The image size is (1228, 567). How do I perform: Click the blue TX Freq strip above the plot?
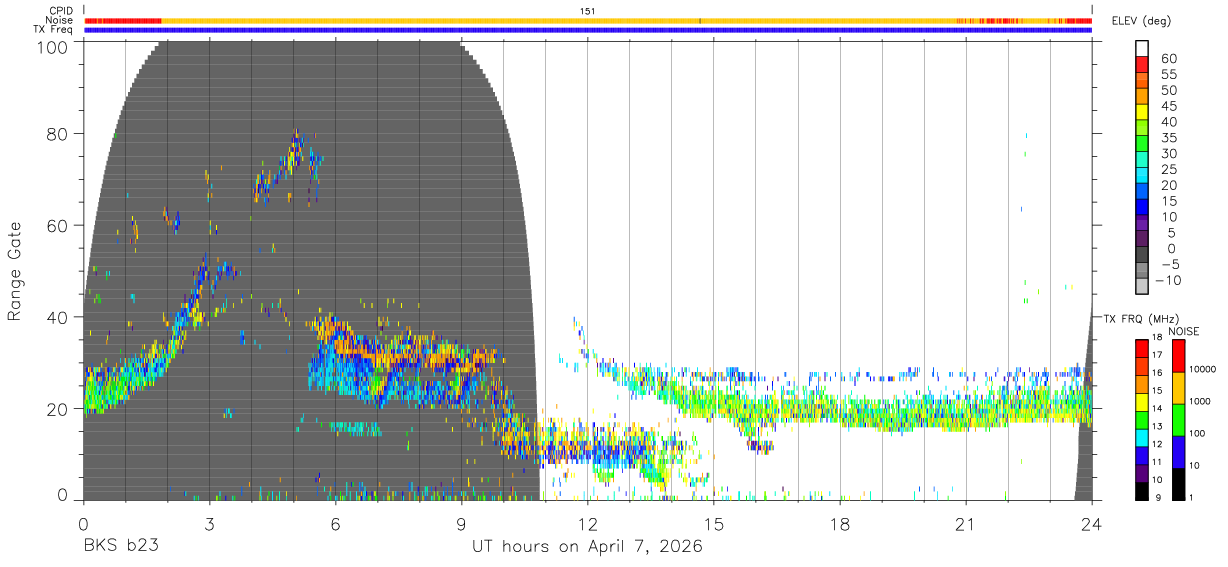588,30
